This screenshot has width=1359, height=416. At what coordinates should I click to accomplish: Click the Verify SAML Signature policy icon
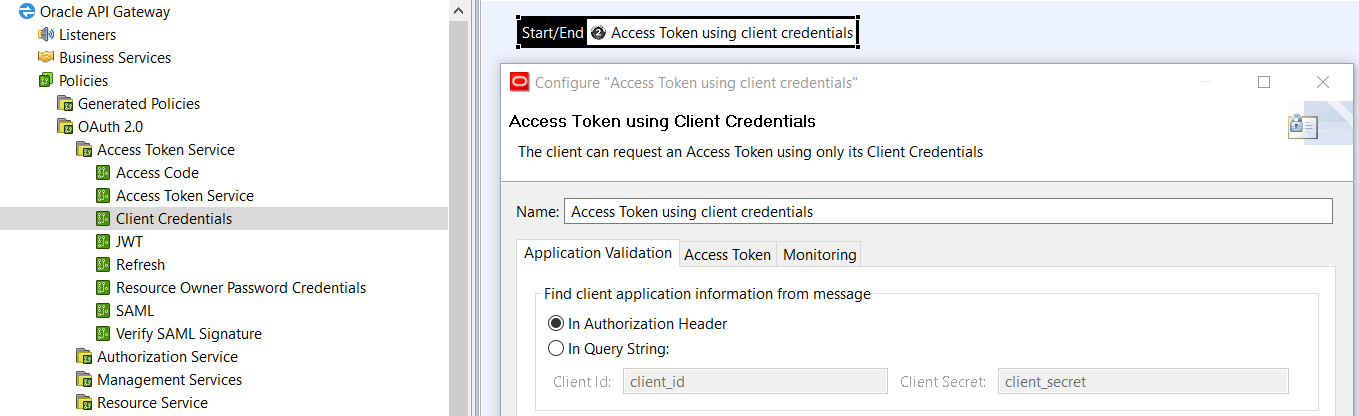pos(103,334)
